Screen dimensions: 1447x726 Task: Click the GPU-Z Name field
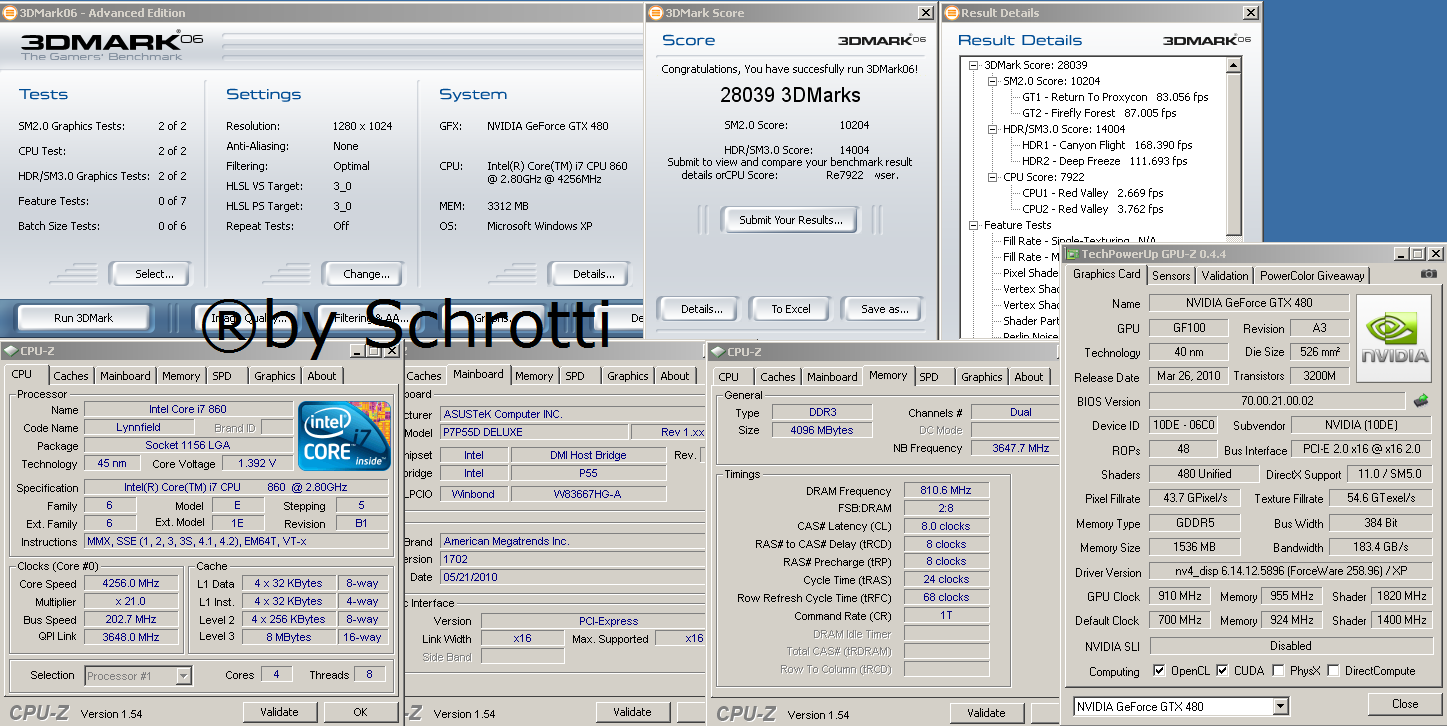coord(1248,303)
